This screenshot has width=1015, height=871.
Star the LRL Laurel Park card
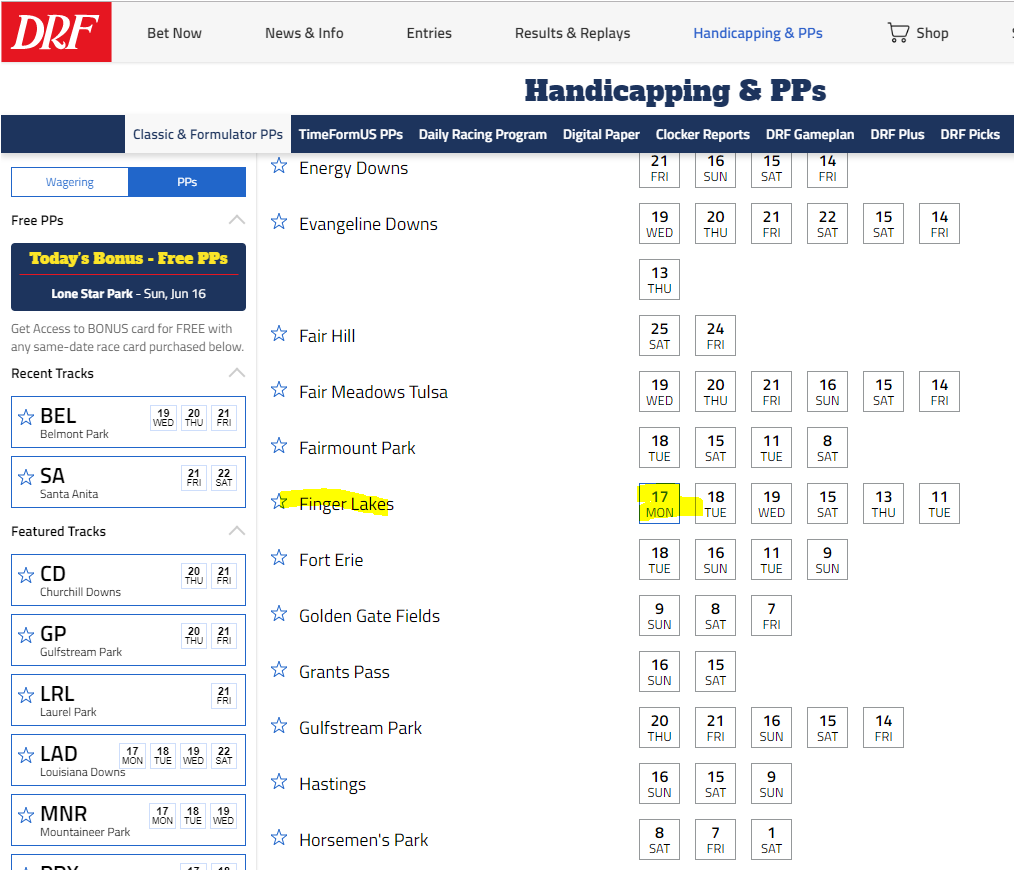pos(26,696)
